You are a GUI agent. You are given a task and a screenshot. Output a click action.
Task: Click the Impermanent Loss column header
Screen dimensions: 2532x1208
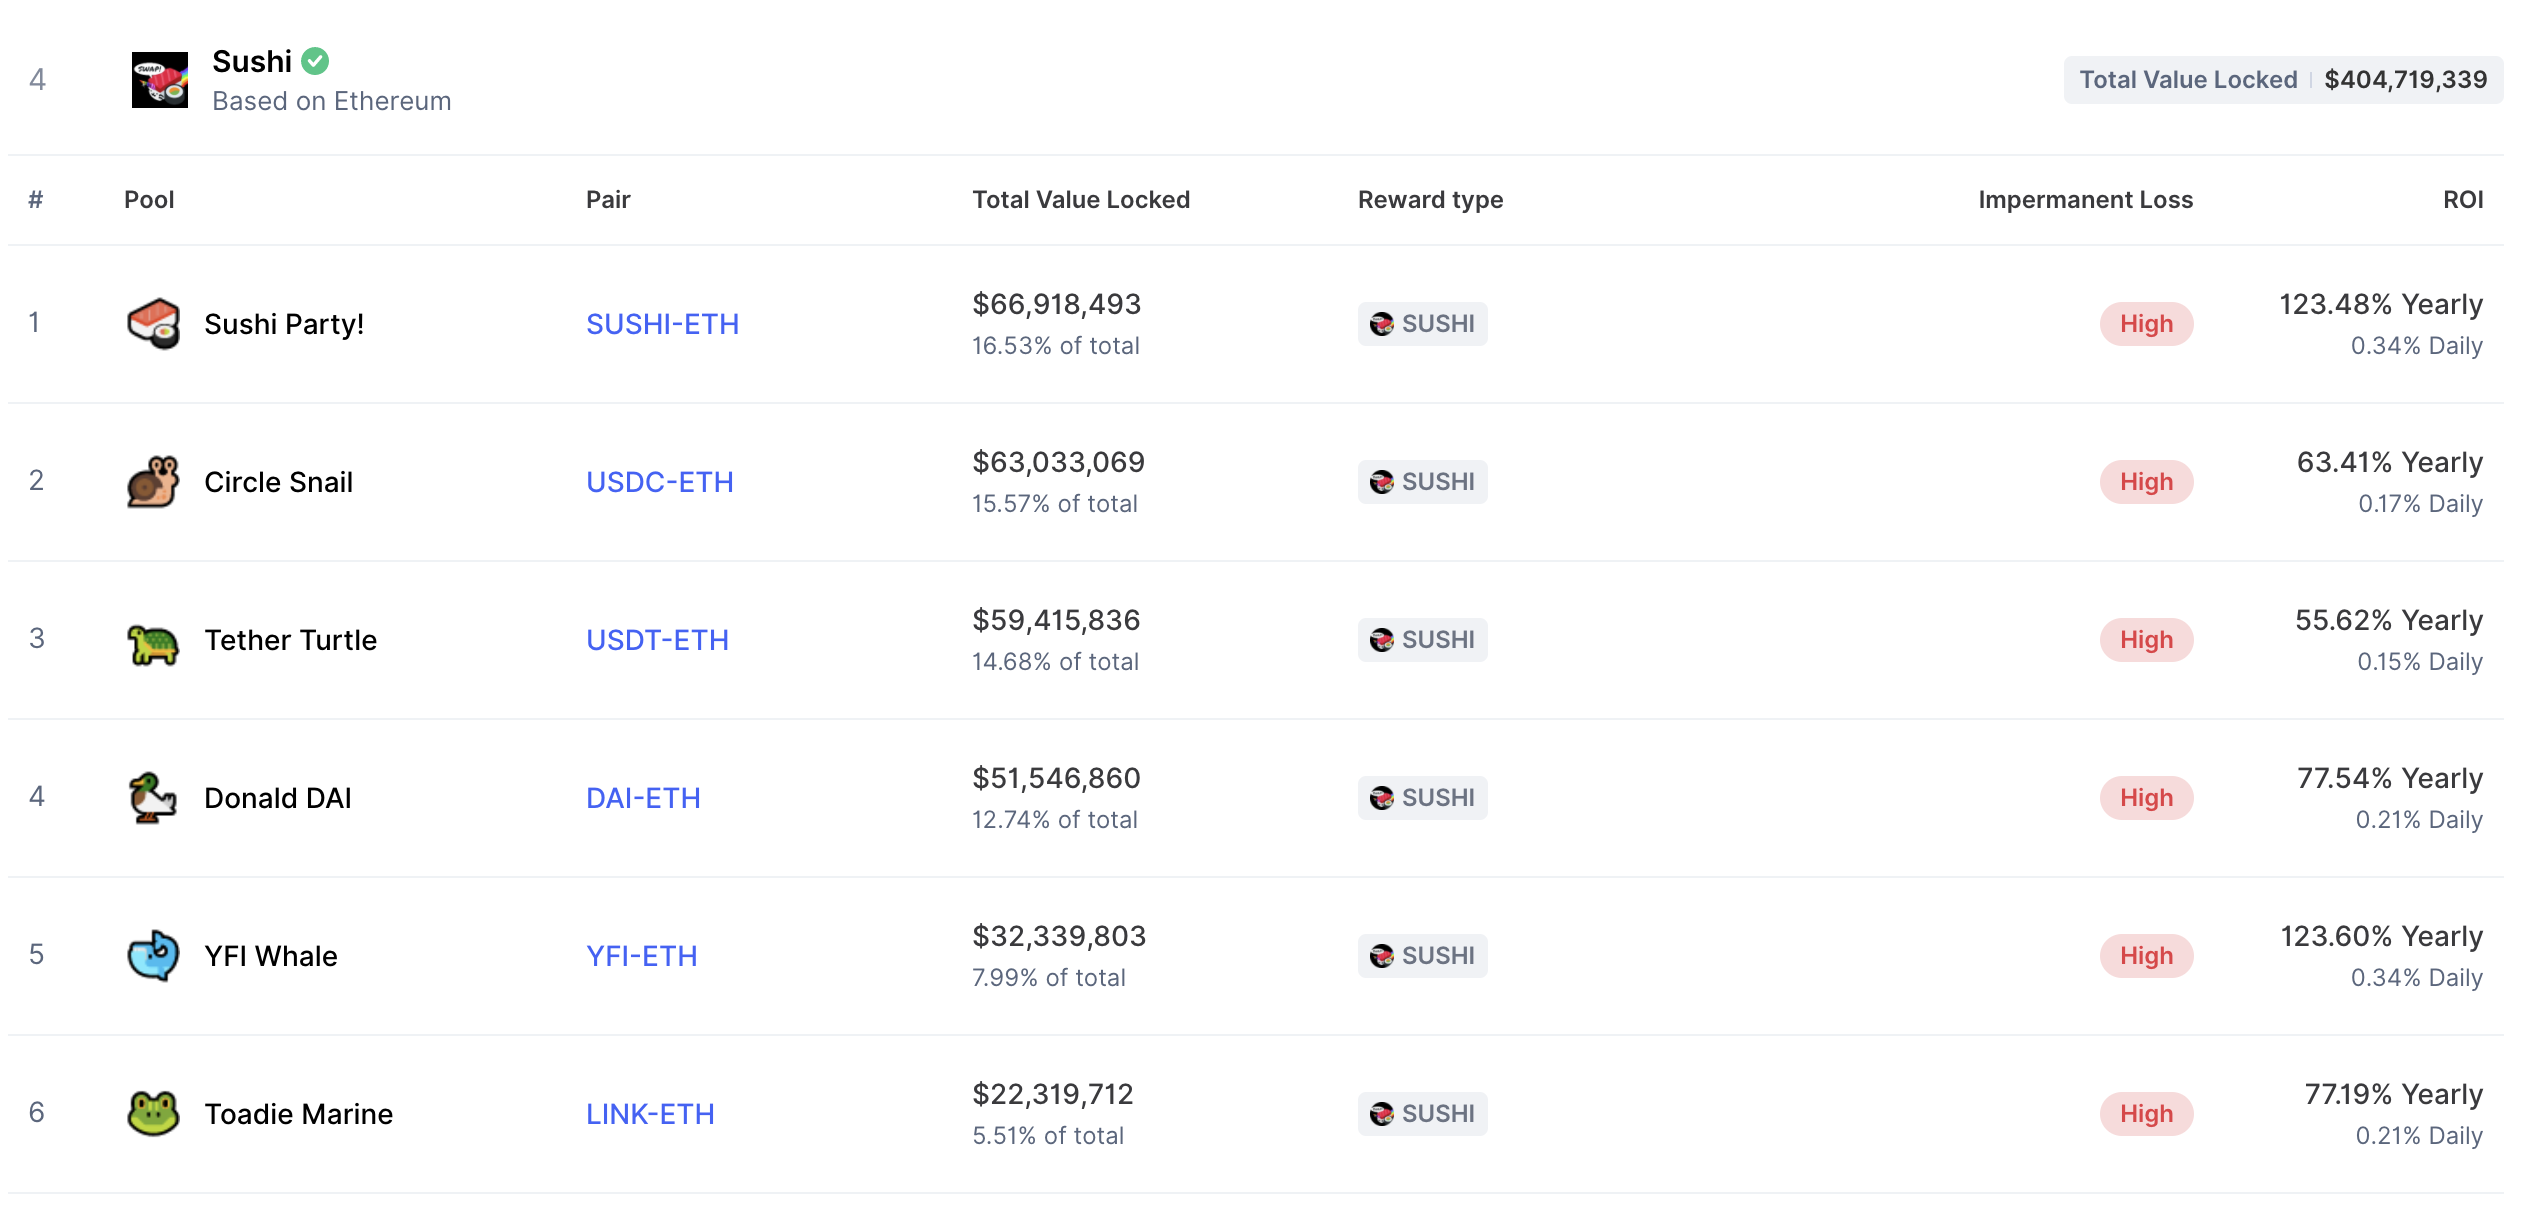pyautogui.click(x=2085, y=200)
